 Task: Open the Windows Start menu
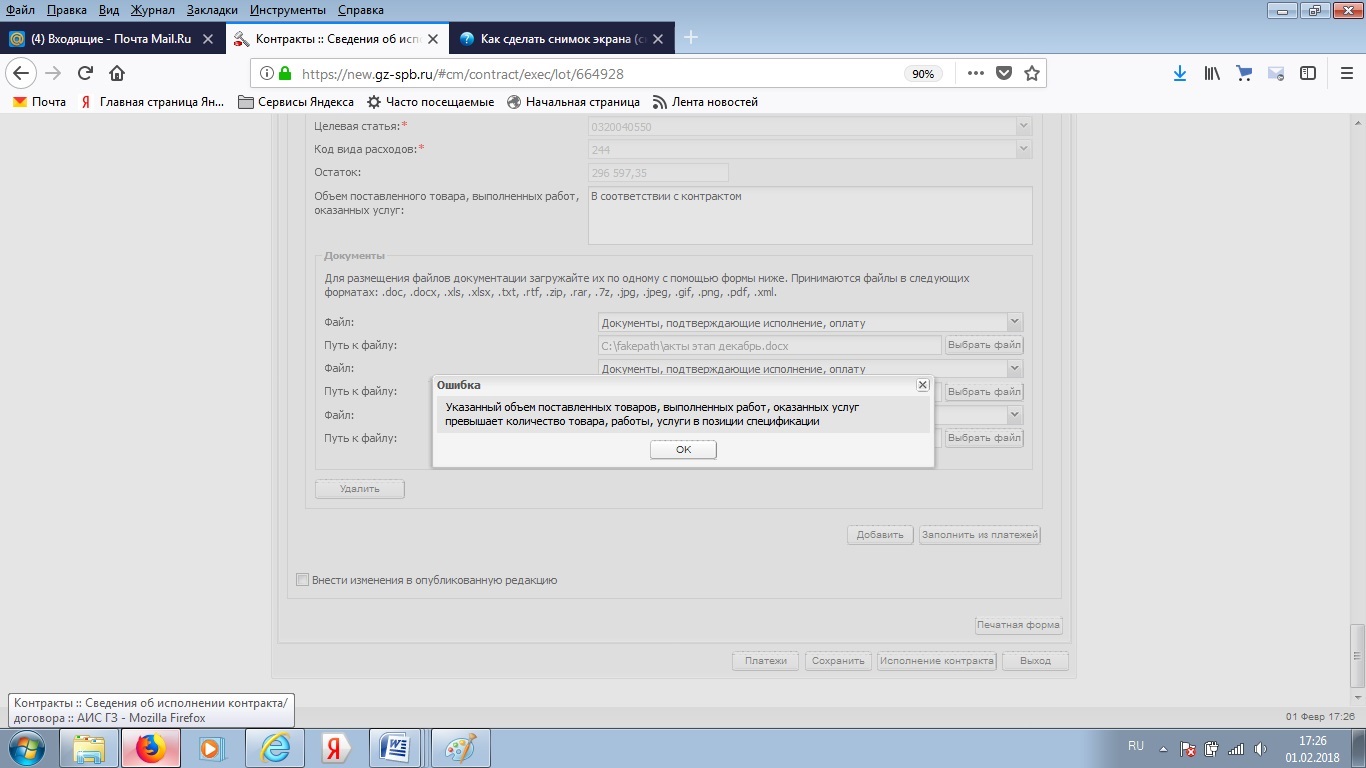point(25,748)
